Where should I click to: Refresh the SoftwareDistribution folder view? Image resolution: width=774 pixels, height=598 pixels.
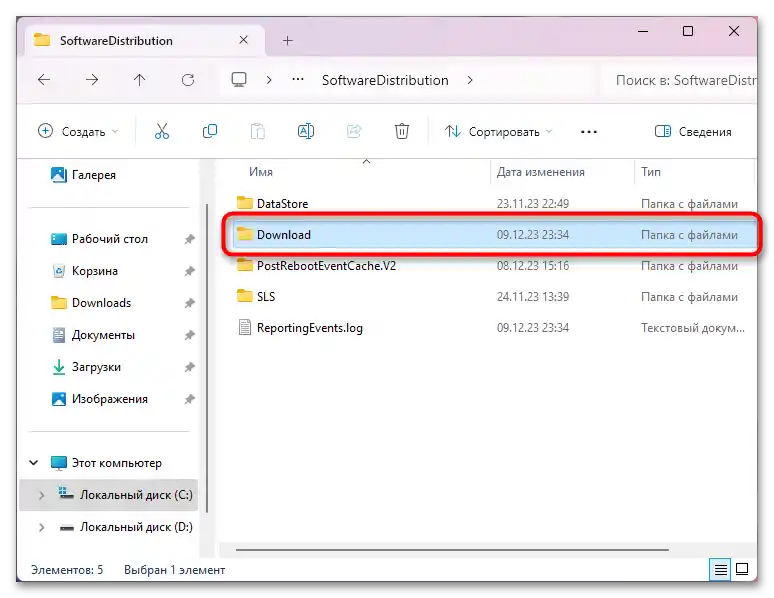188,80
